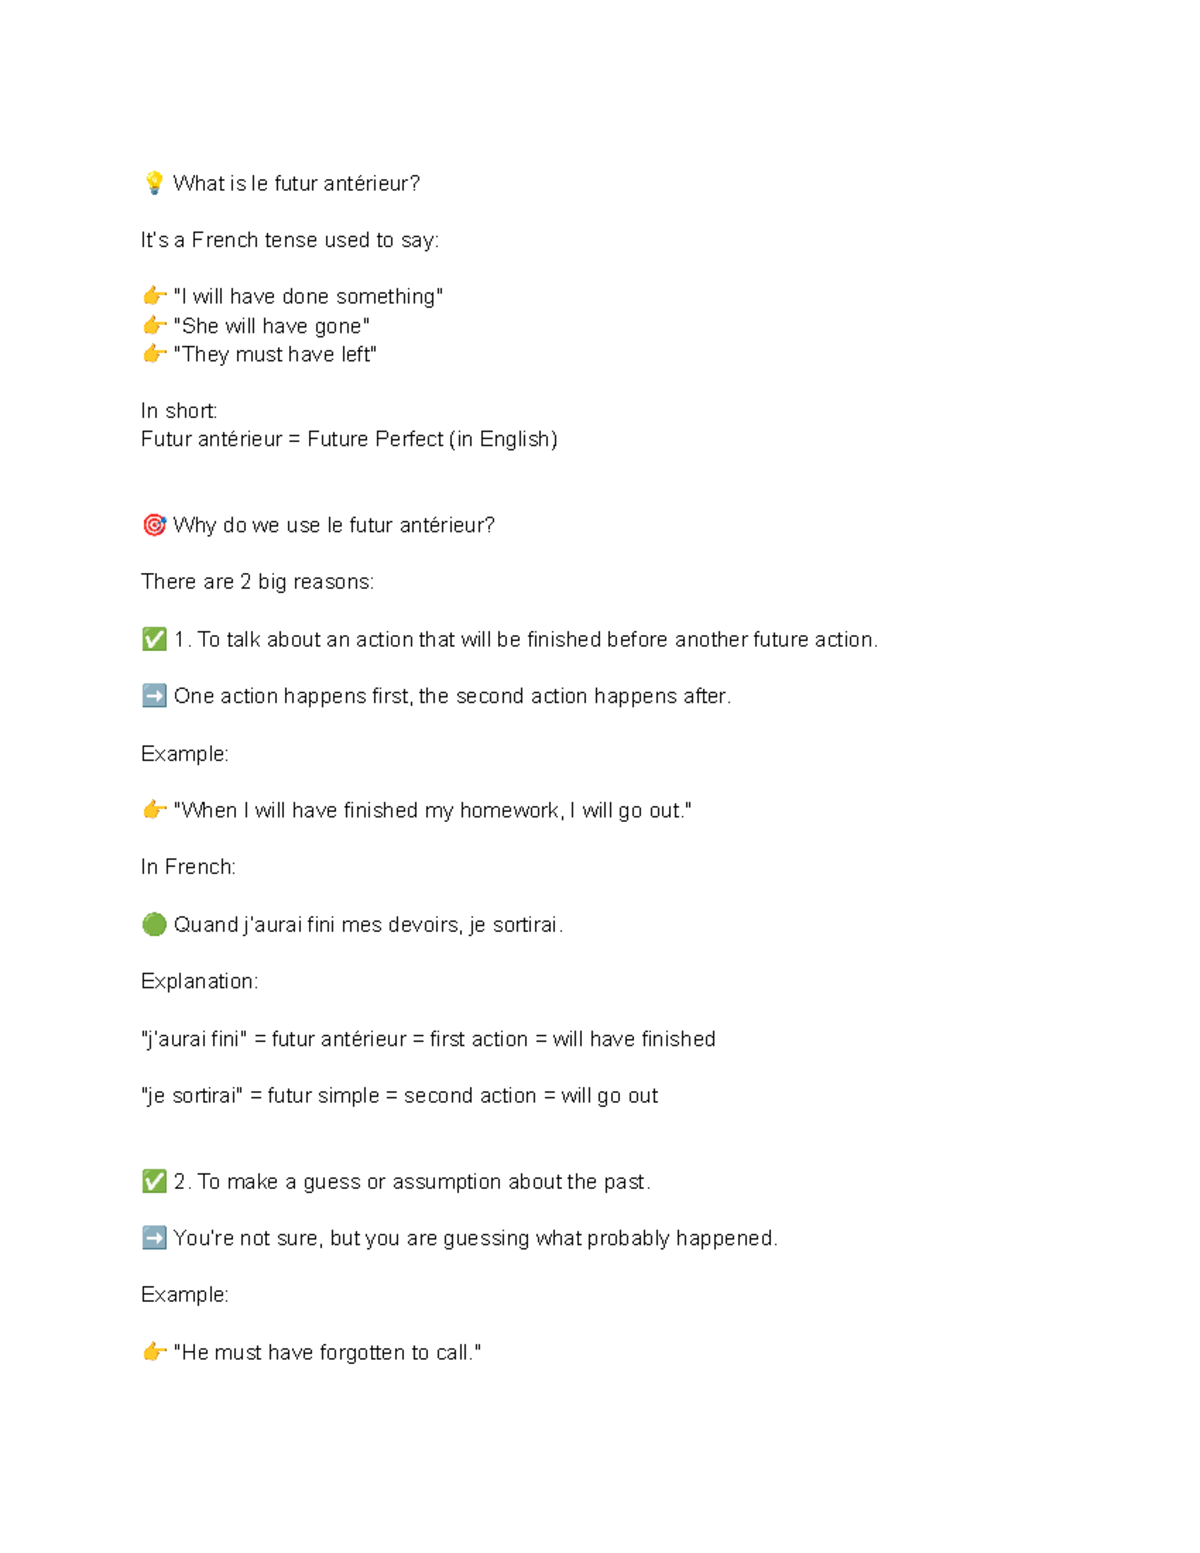Click the pointing hand beside "They must have left"
The height and width of the screenshot is (1553, 1200).
[x=154, y=354]
